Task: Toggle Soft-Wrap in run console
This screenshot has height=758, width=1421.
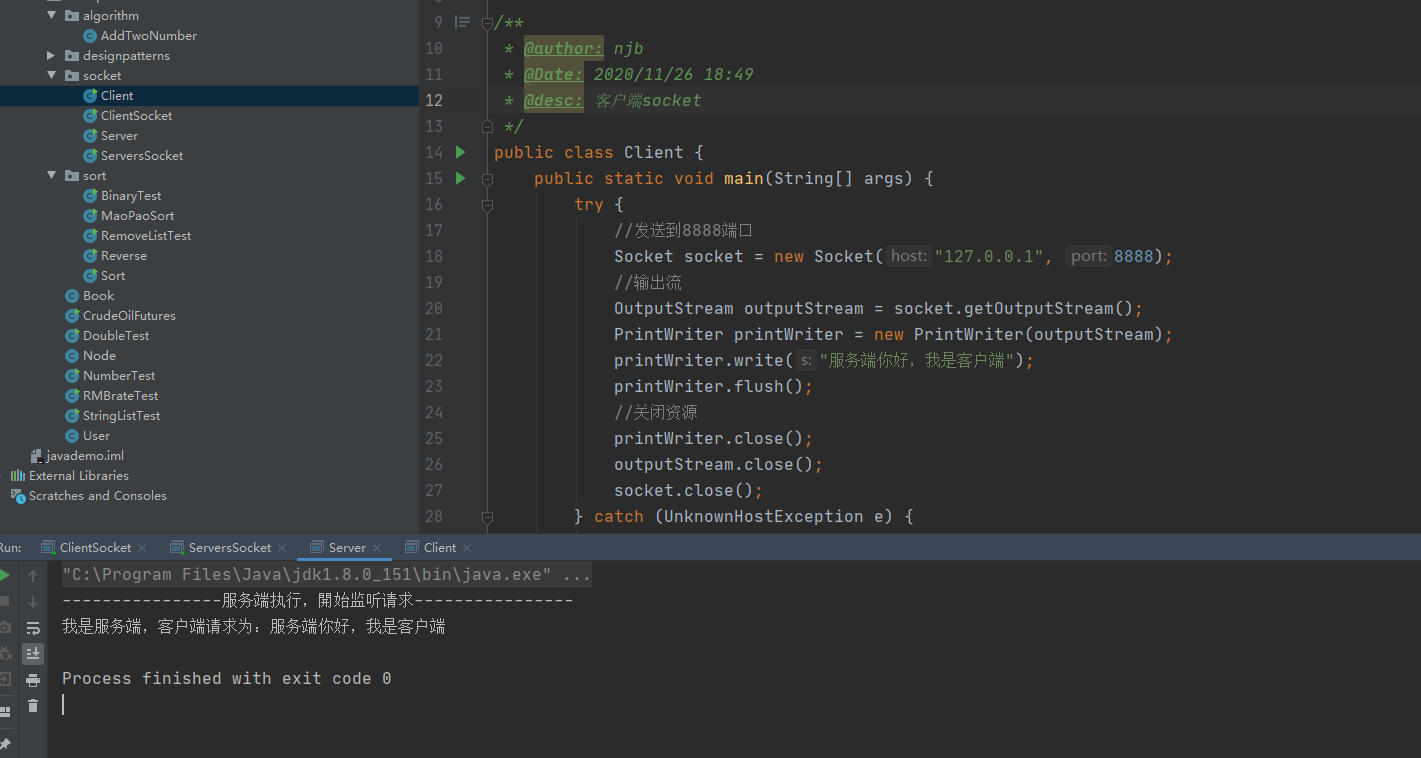Action: (33, 628)
